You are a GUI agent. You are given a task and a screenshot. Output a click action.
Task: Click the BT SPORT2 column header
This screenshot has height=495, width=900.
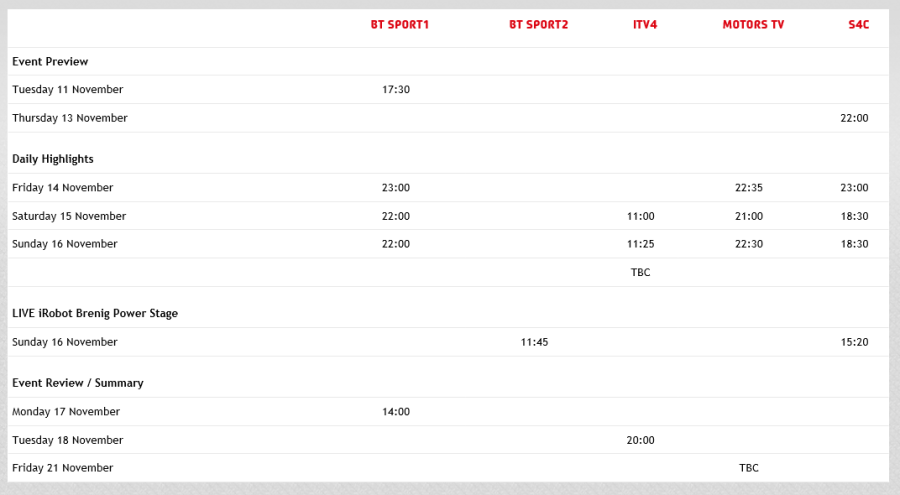538,24
